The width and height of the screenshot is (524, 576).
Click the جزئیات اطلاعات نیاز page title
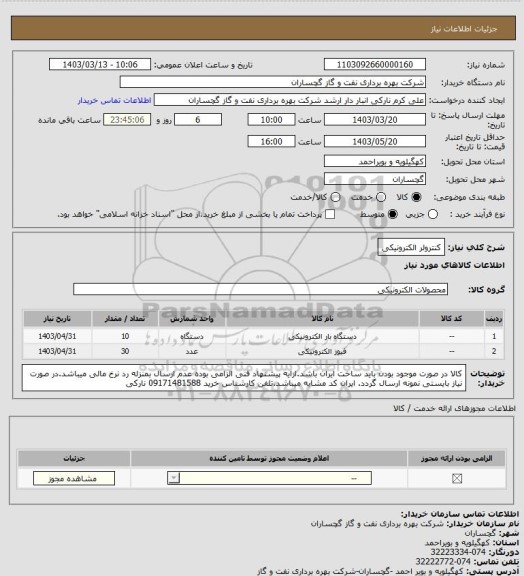(x=464, y=29)
